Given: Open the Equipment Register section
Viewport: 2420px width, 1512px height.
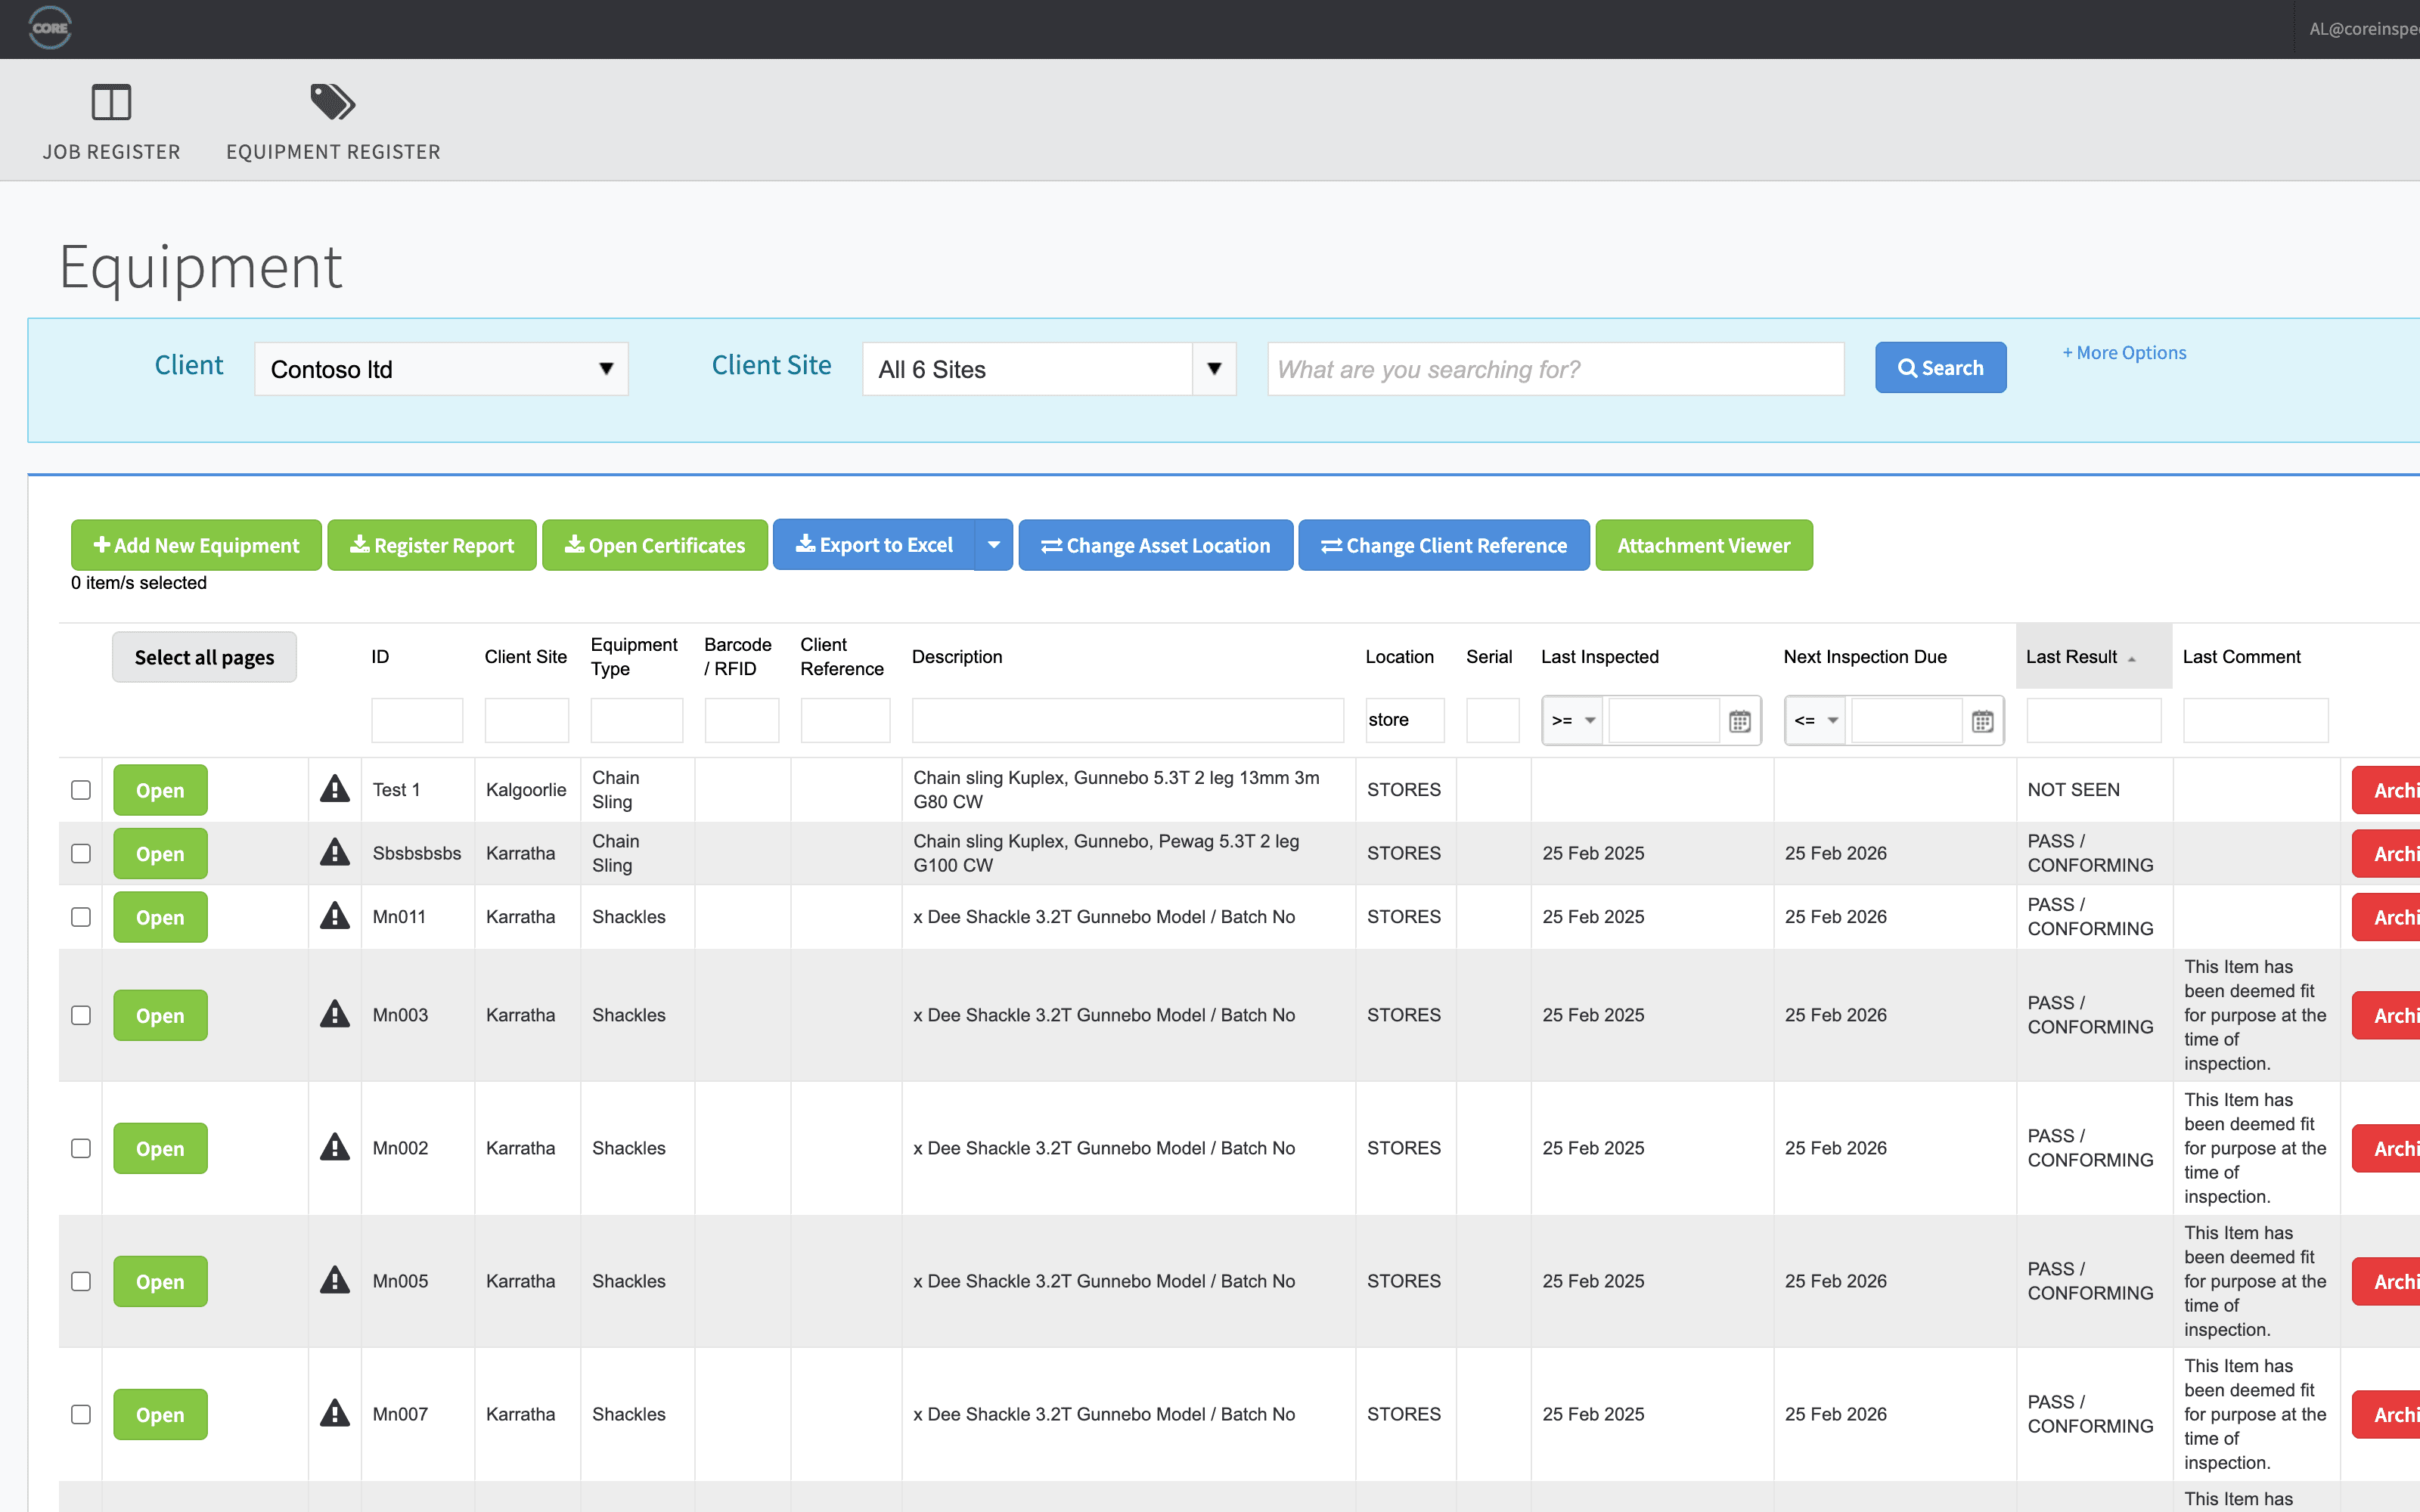Looking at the screenshot, I should pos(333,122).
